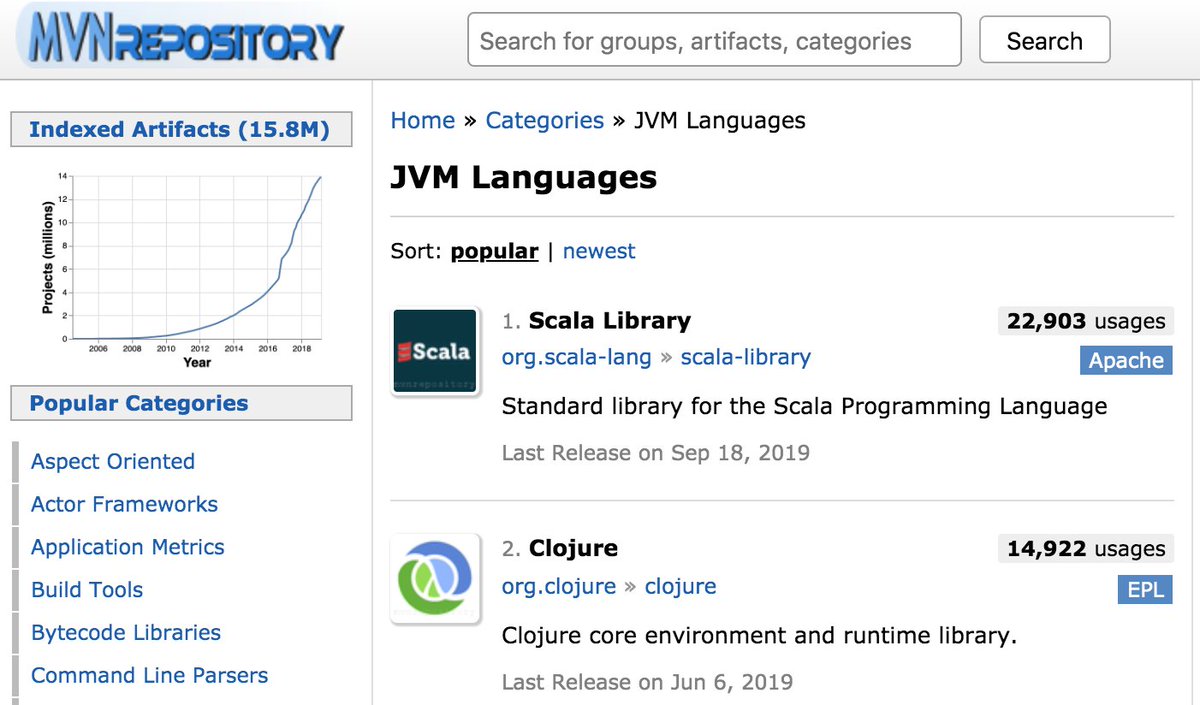Click Indexed Artifacts (15.8M) header
1200x705 pixels.
(x=181, y=129)
